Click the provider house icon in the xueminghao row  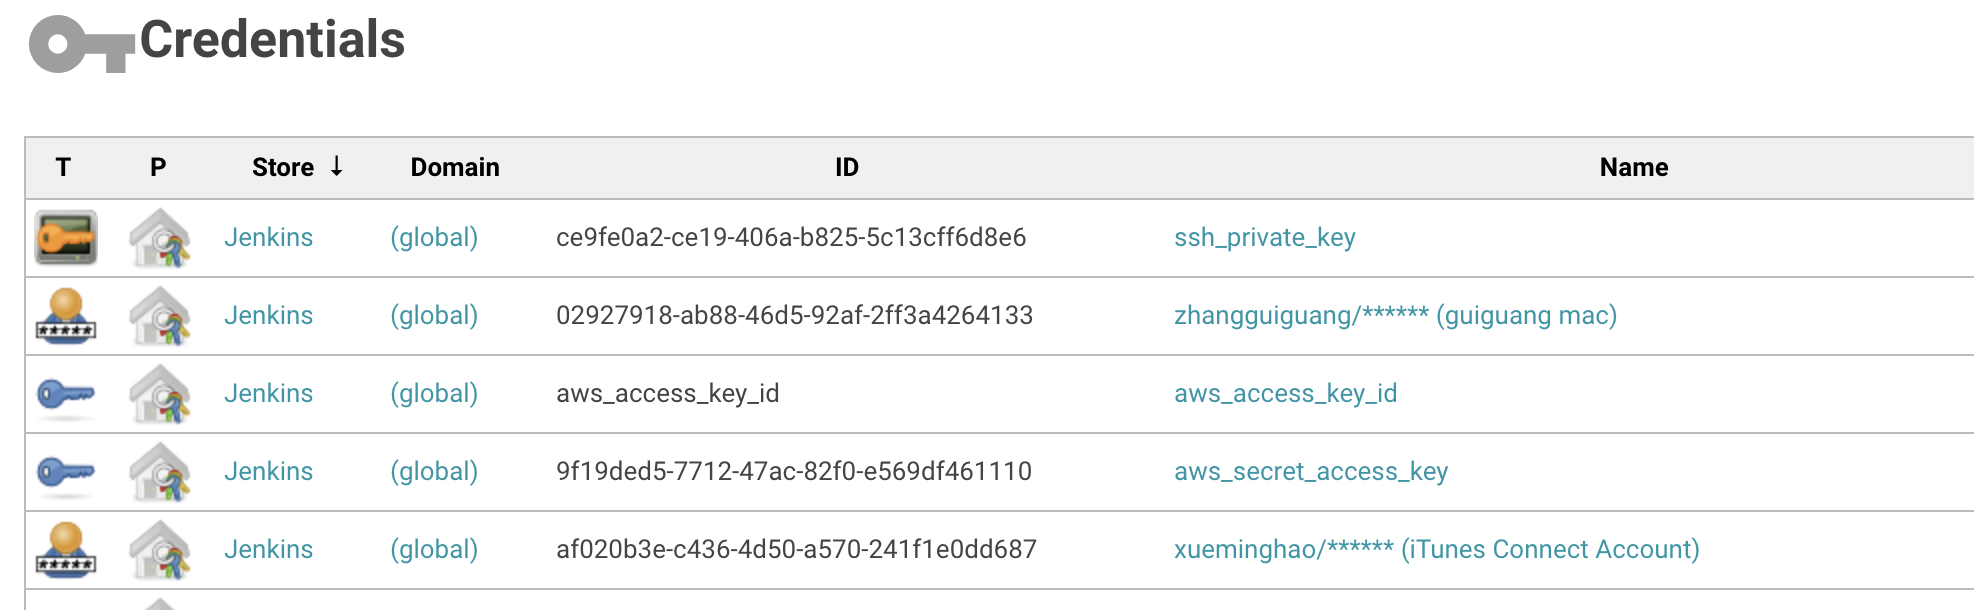pos(160,550)
